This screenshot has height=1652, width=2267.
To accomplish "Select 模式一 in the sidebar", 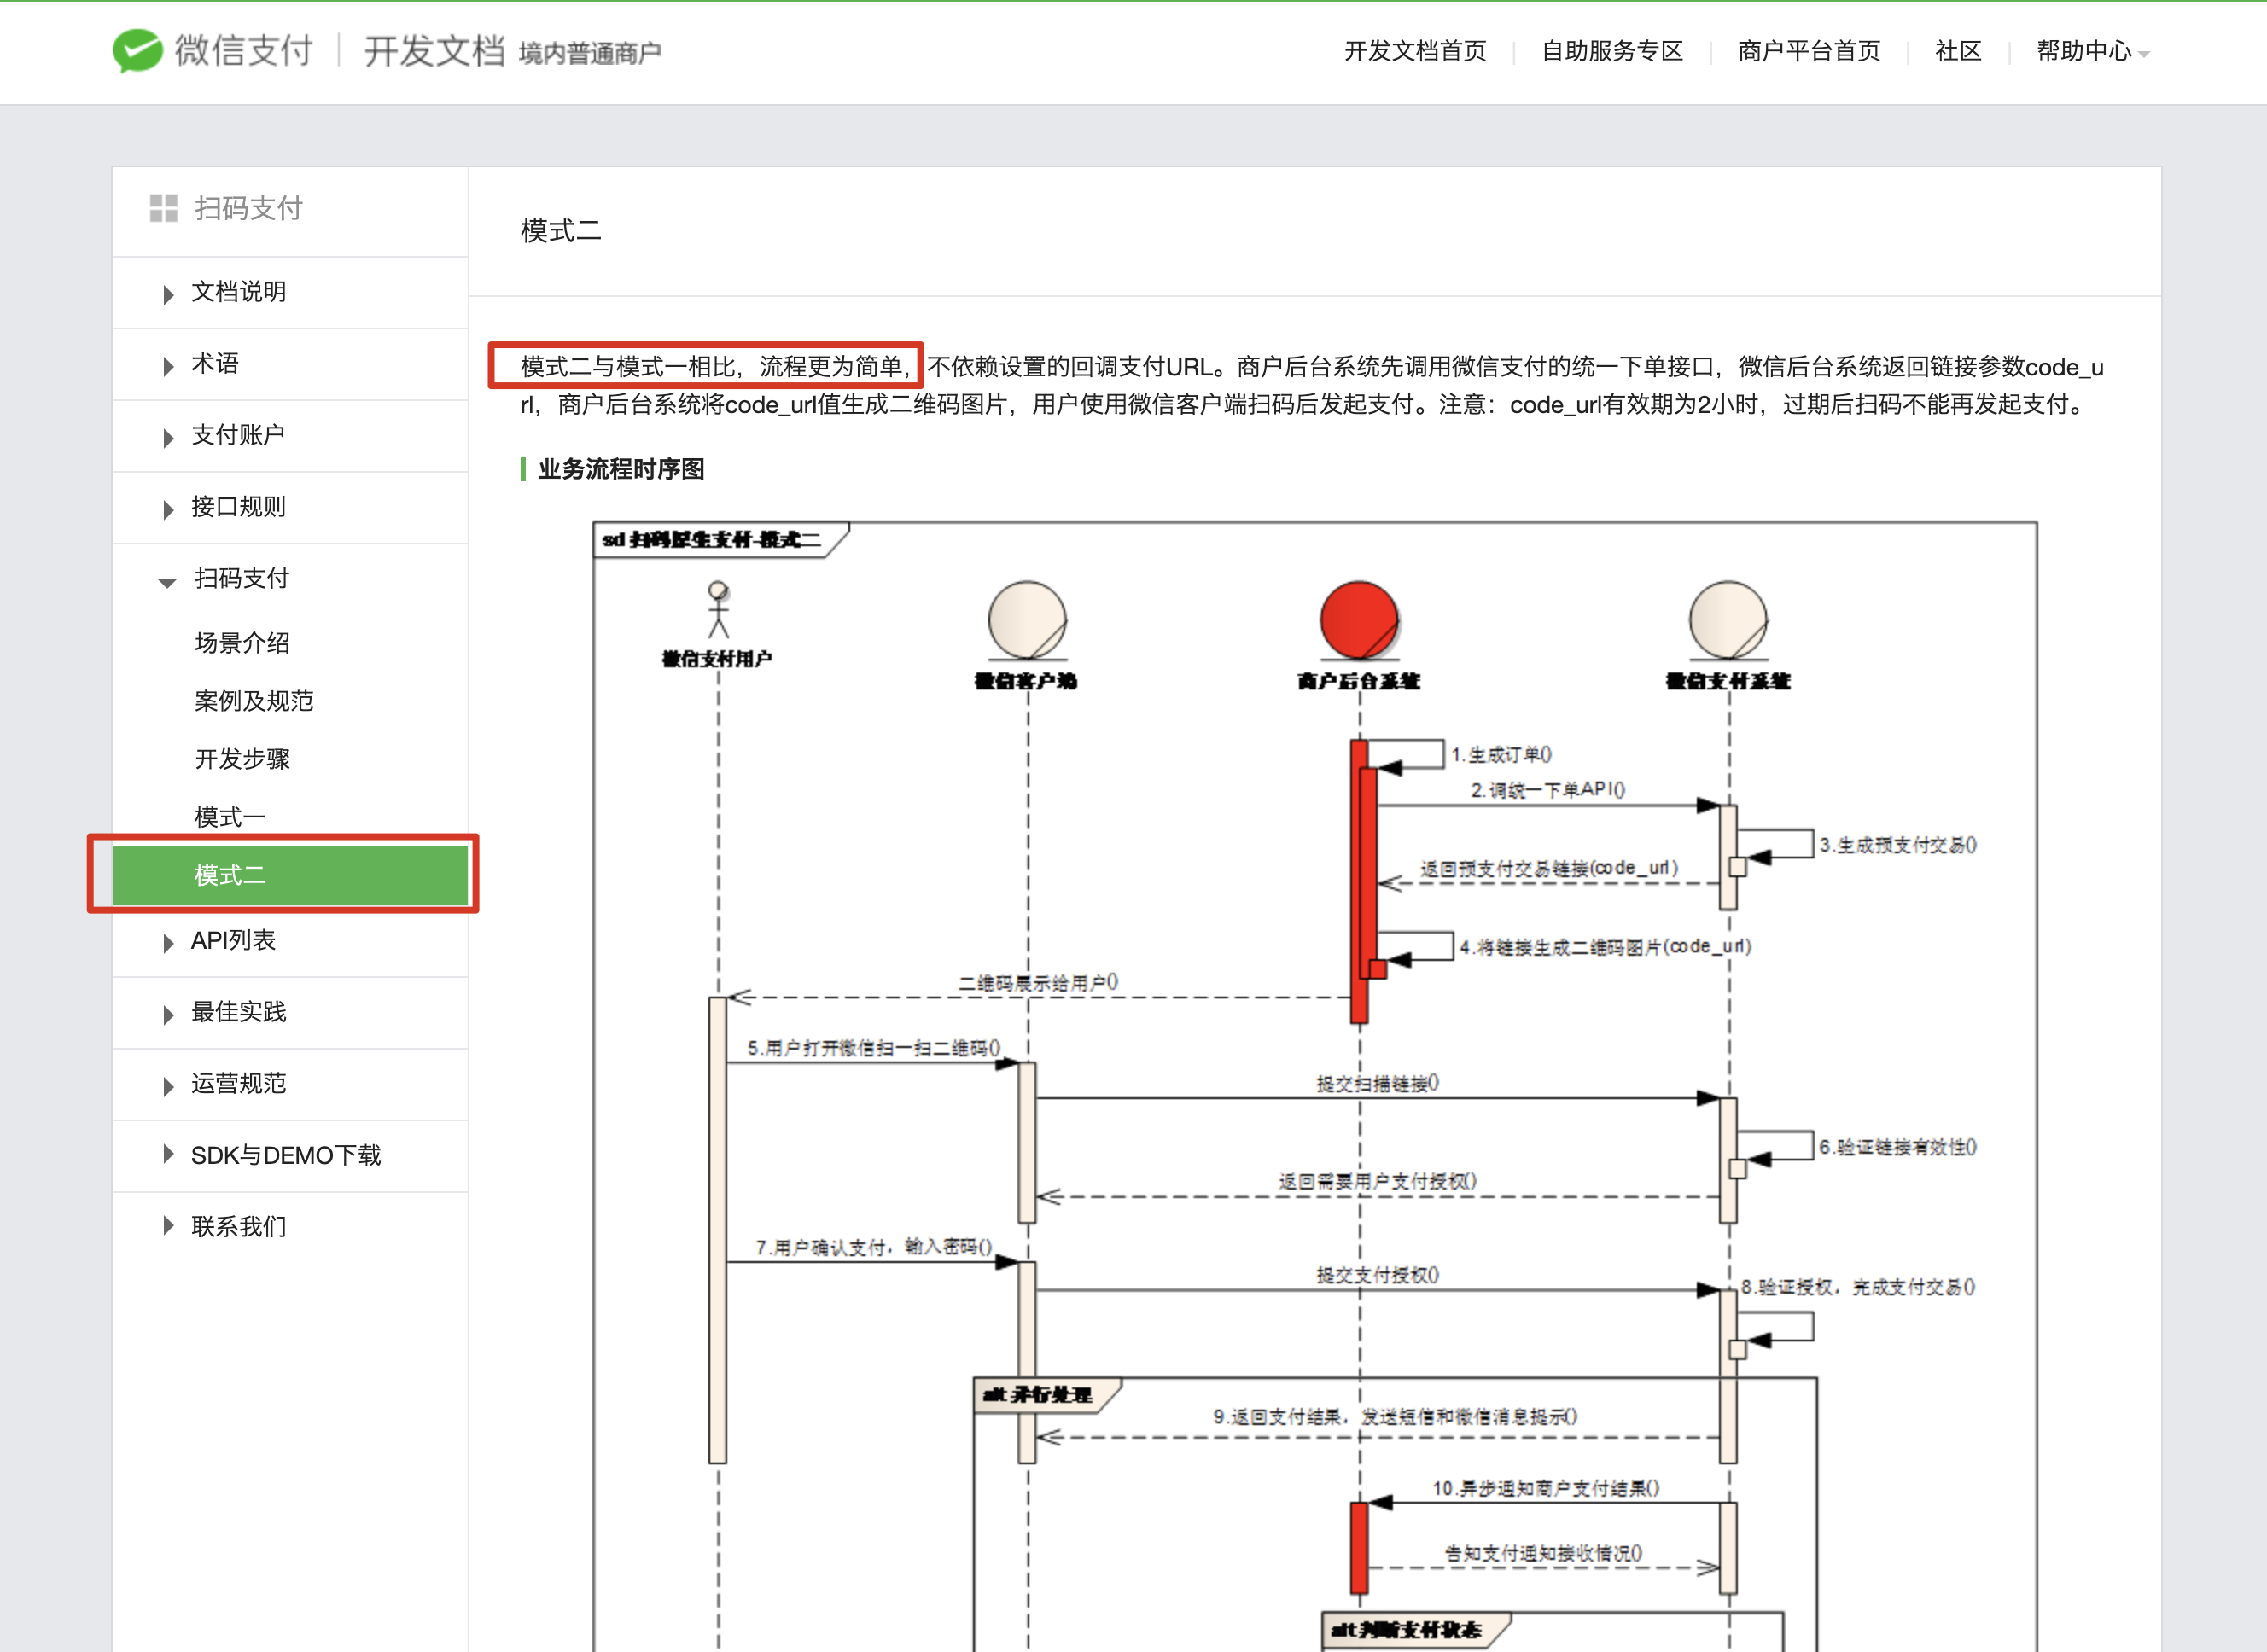I will (x=230, y=817).
